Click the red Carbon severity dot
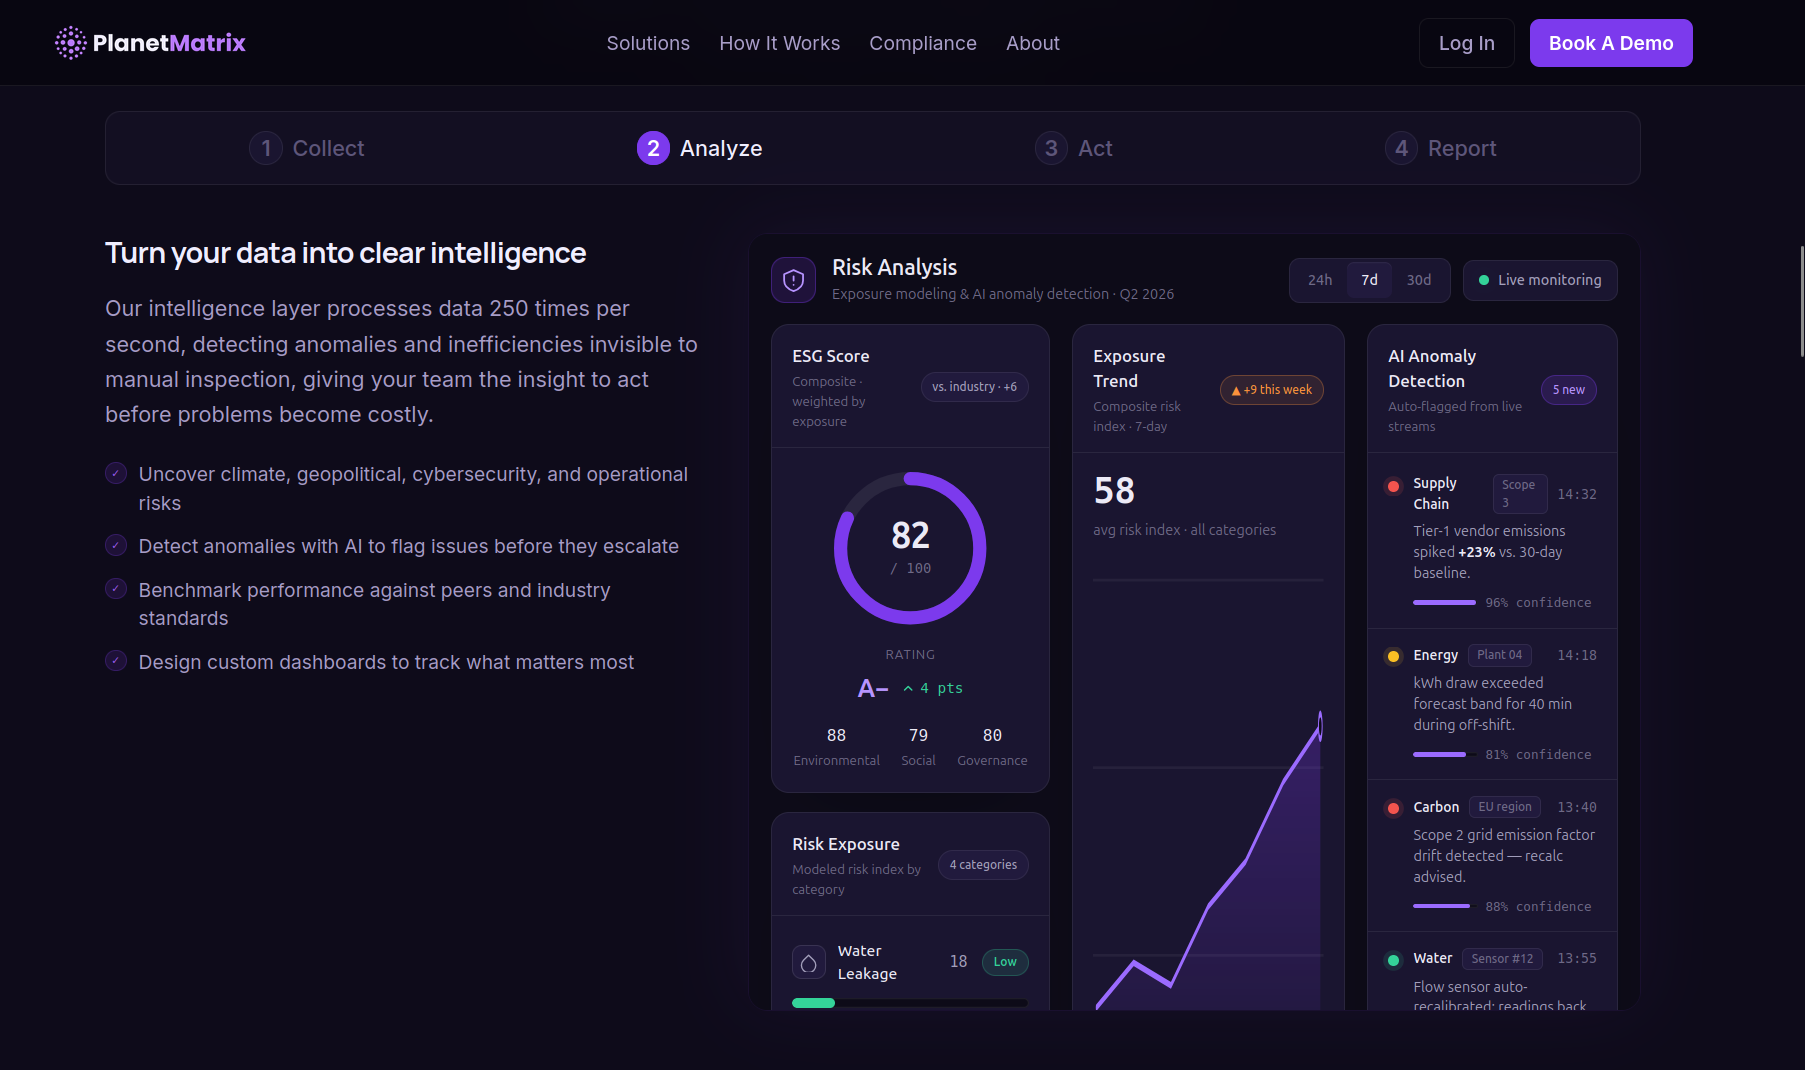This screenshot has height=1070, width=1805. pos(1393,808)
